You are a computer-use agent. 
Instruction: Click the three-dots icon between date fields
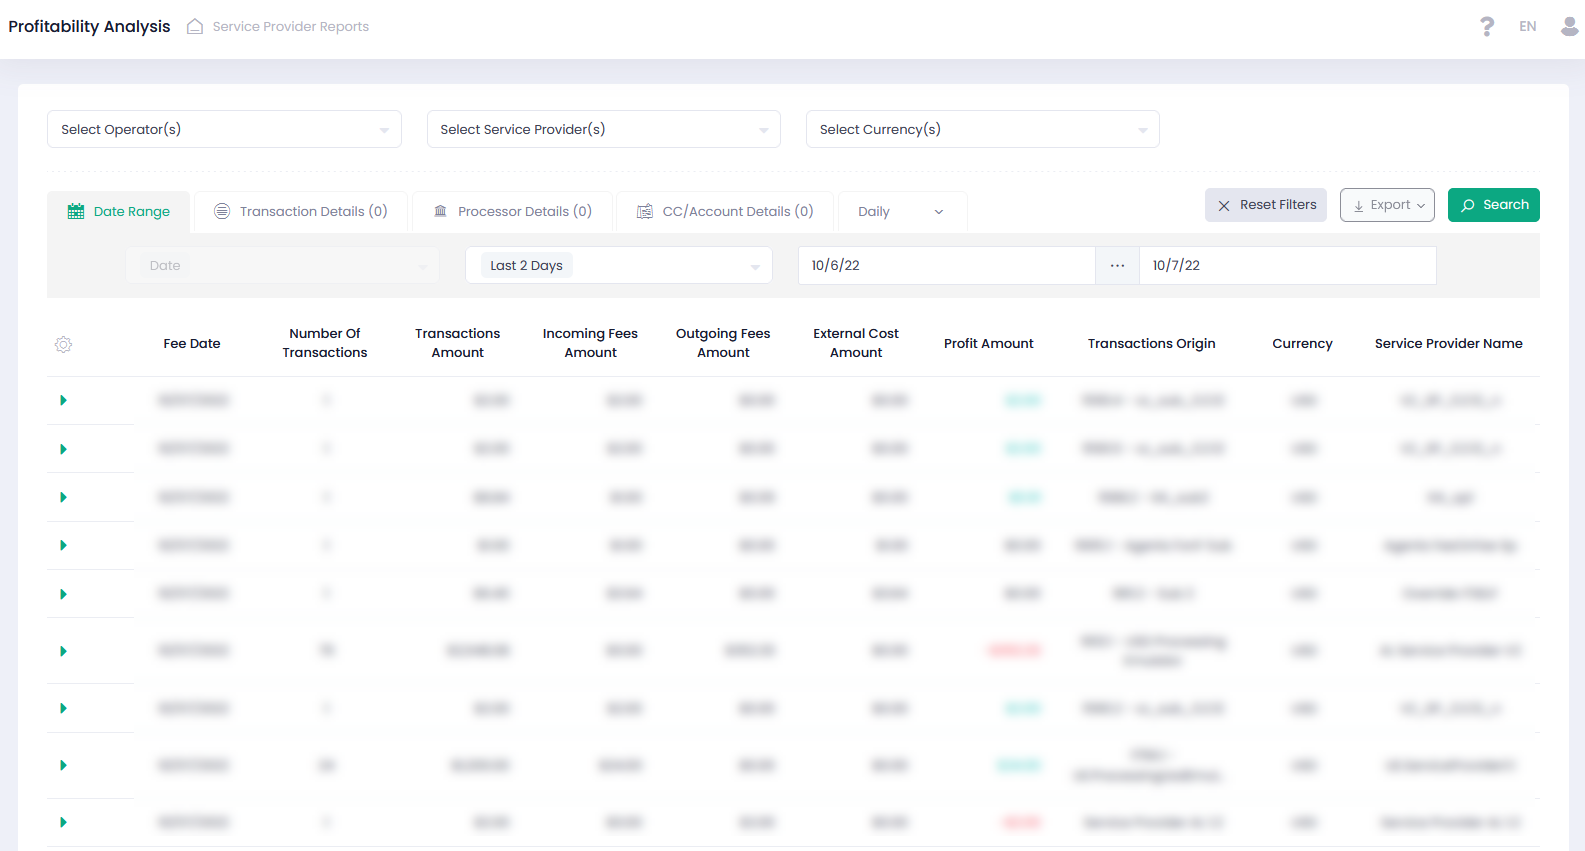point(1117,266)
